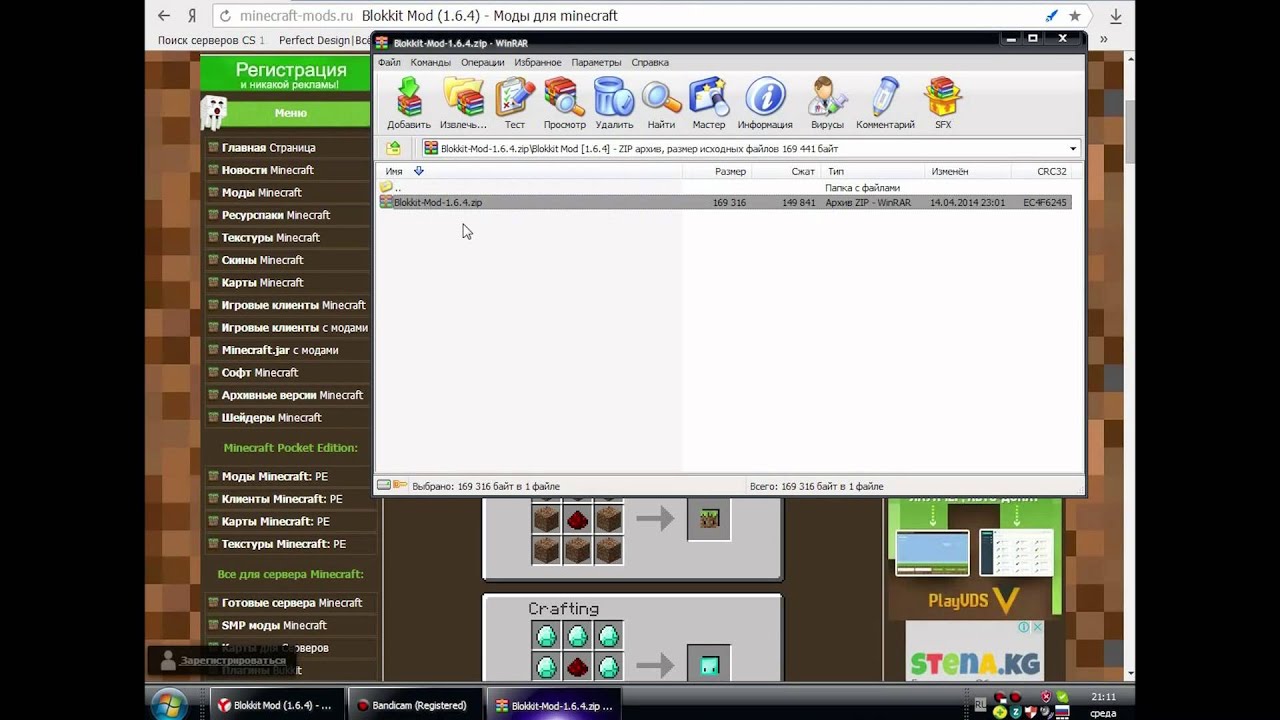The height and width of the screenshot is (720, 1280).
Task: Open the Файл menu
Action: [x=389, y=62]
